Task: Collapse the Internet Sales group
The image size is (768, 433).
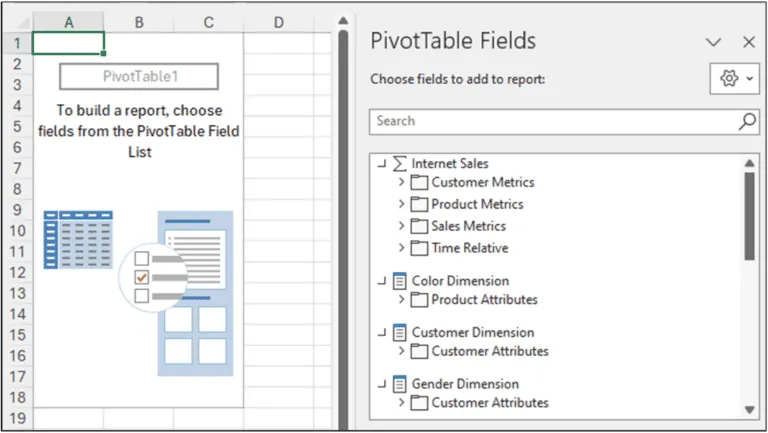Action: [382, 163]
